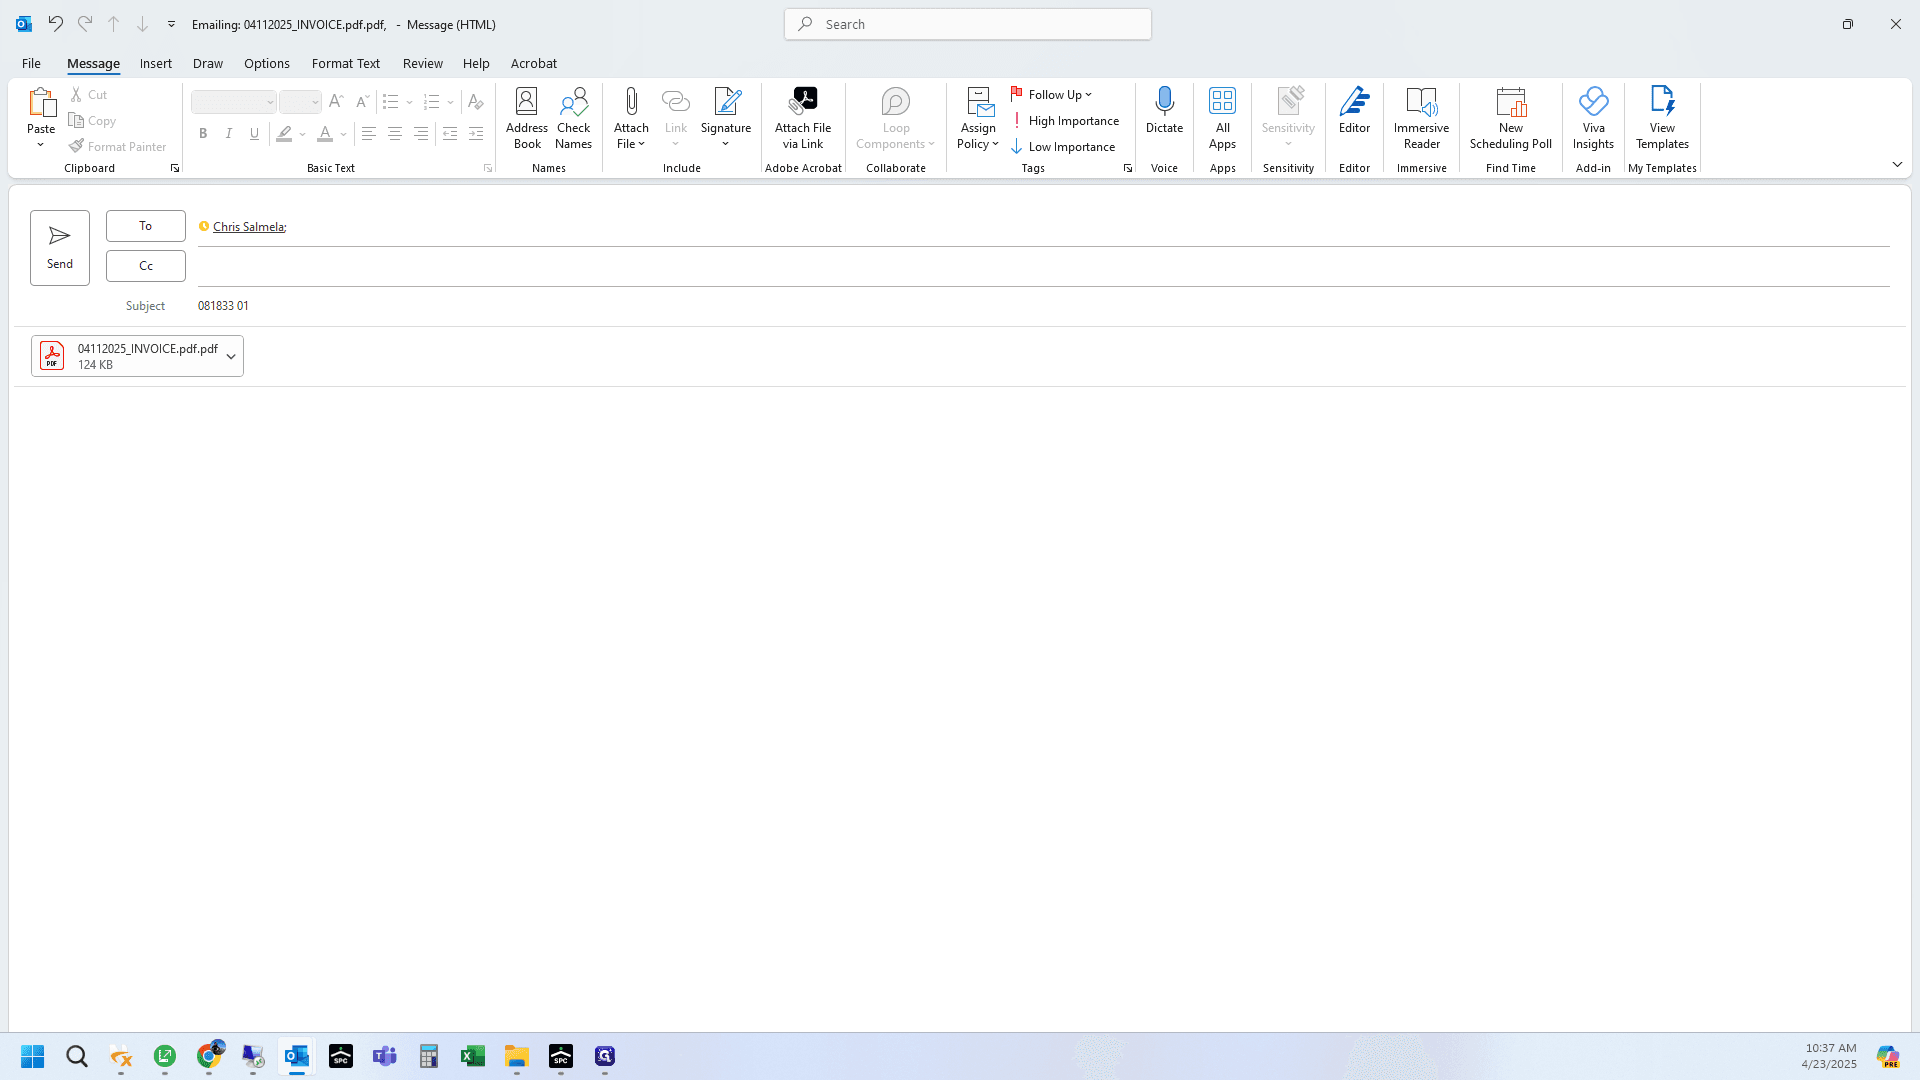Open Customize Quick Access Toolbar
1920x1080 pixels.
point(171,24)
